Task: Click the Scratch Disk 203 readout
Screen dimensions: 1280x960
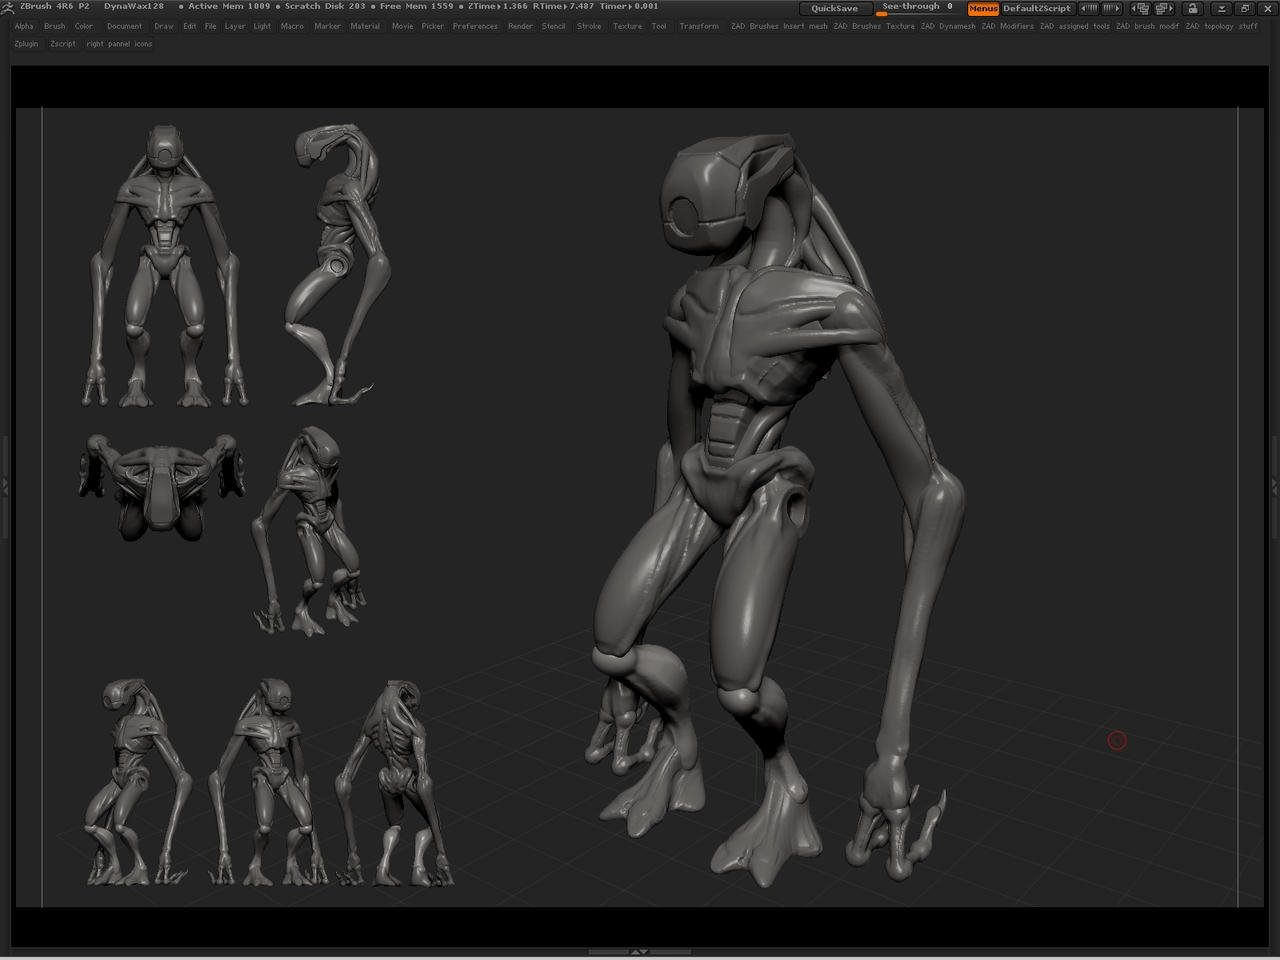Action: (x=325, y=6)
